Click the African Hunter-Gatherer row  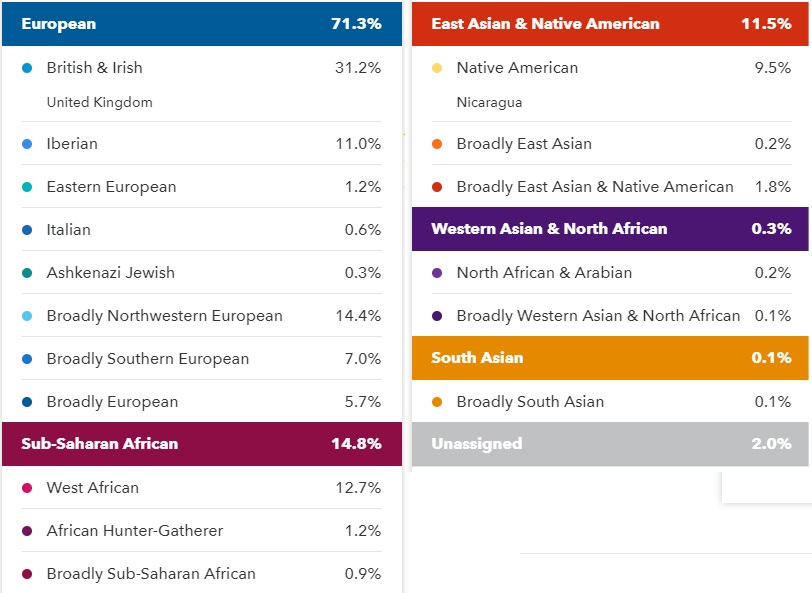click(202, 530)
